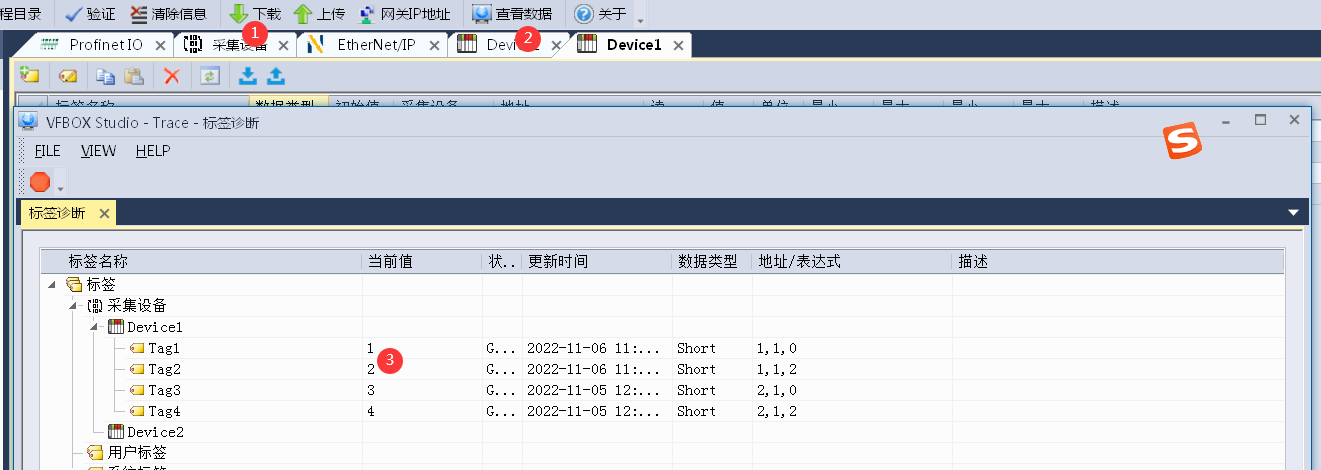Viewport: 1321px width, 470px height.
Task: Click Tag2's address 1,1,2
Action: 777,369
